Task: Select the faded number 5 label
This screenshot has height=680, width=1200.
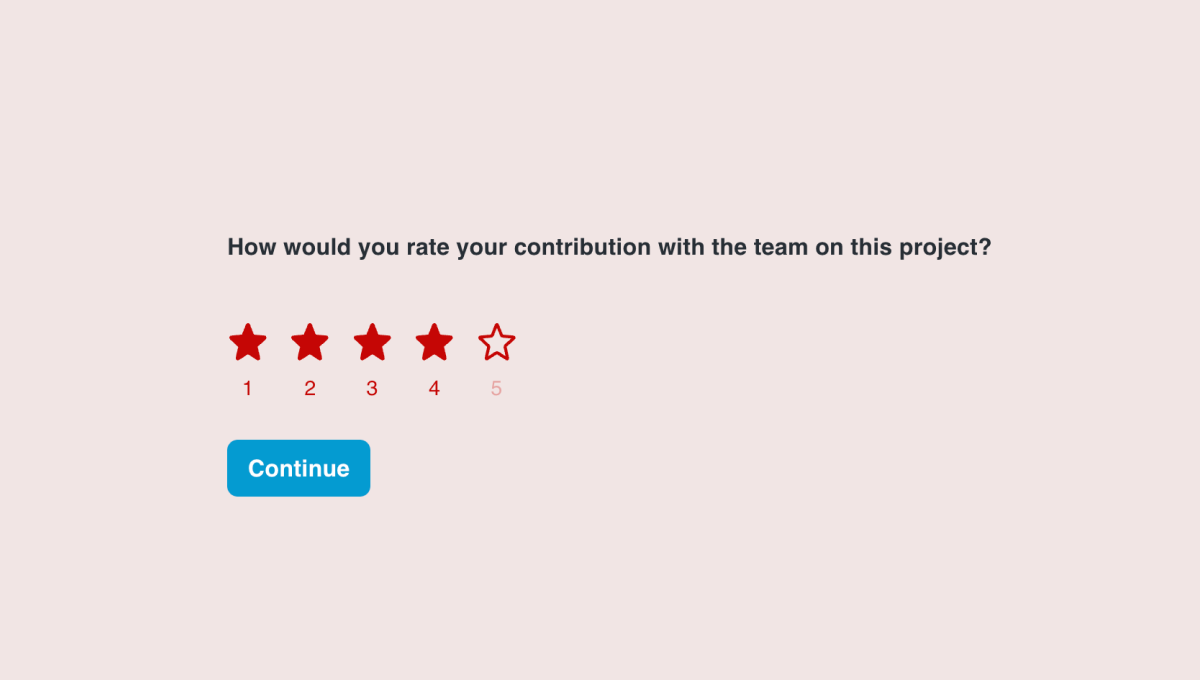Action: (x=497, y=389)
